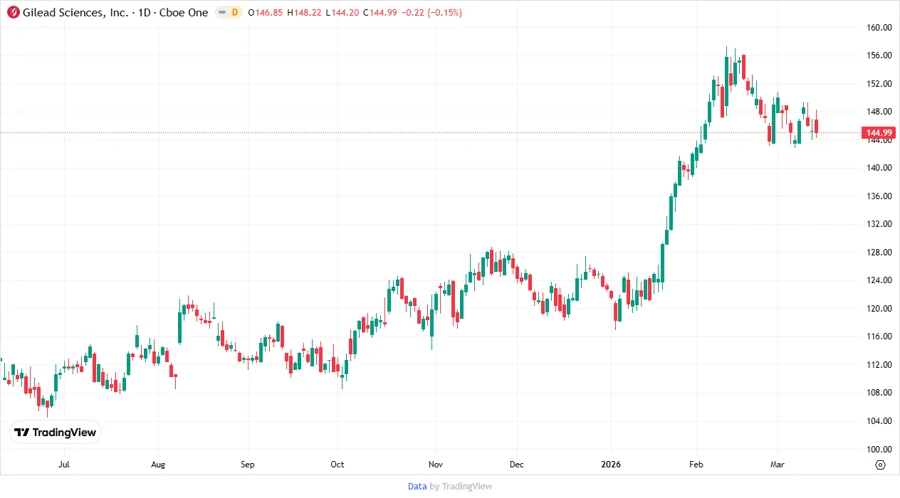Click the 100.00 price axis label
Image resolution: width=900 pixels, height=498 pixels.
(x=879, y=449)
